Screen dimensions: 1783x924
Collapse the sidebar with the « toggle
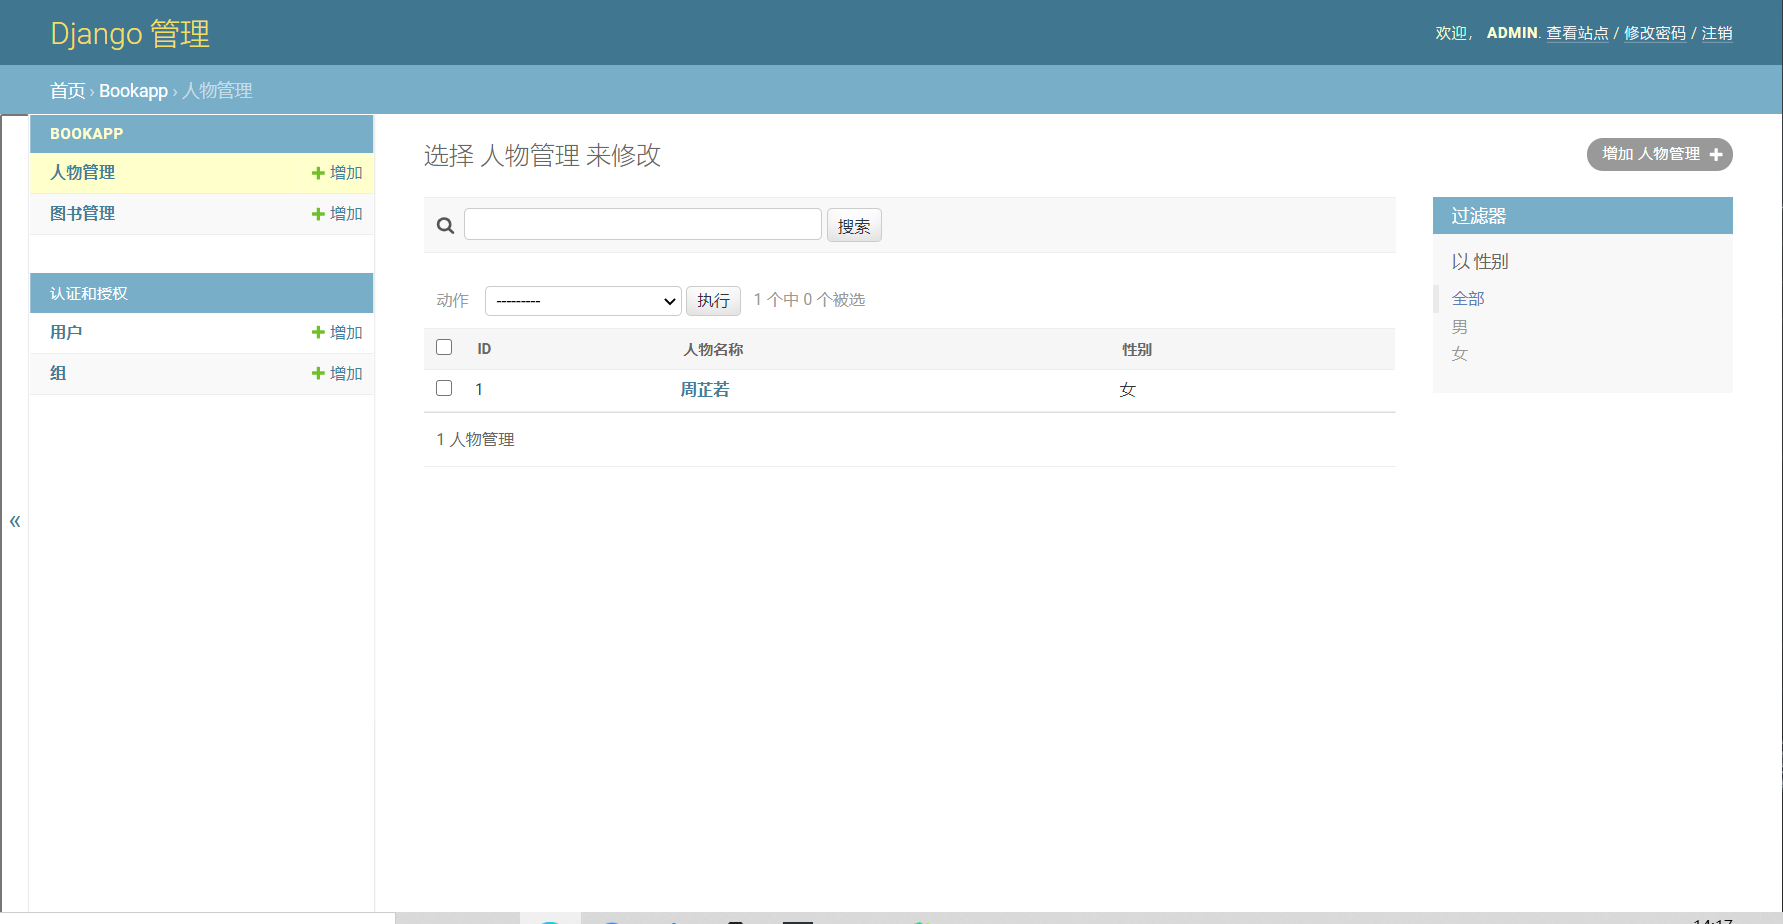click(15, 521)
